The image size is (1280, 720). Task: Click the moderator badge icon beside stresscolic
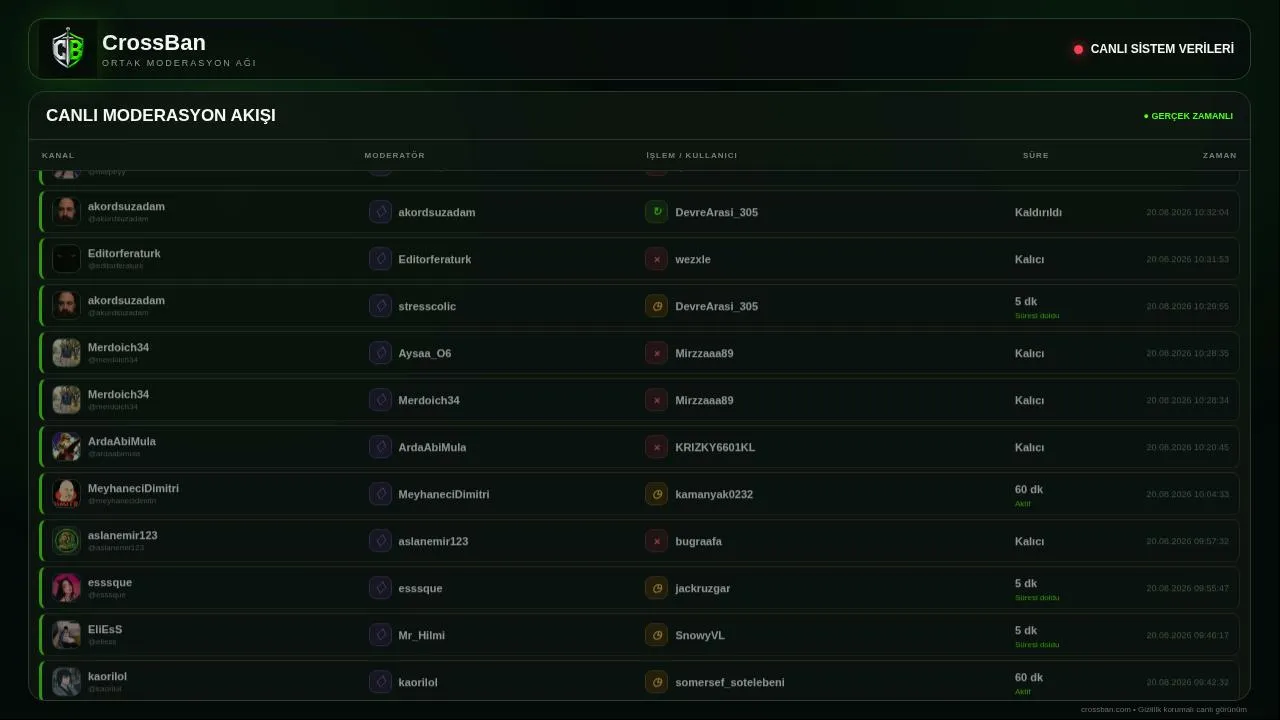tap(380, 306)
